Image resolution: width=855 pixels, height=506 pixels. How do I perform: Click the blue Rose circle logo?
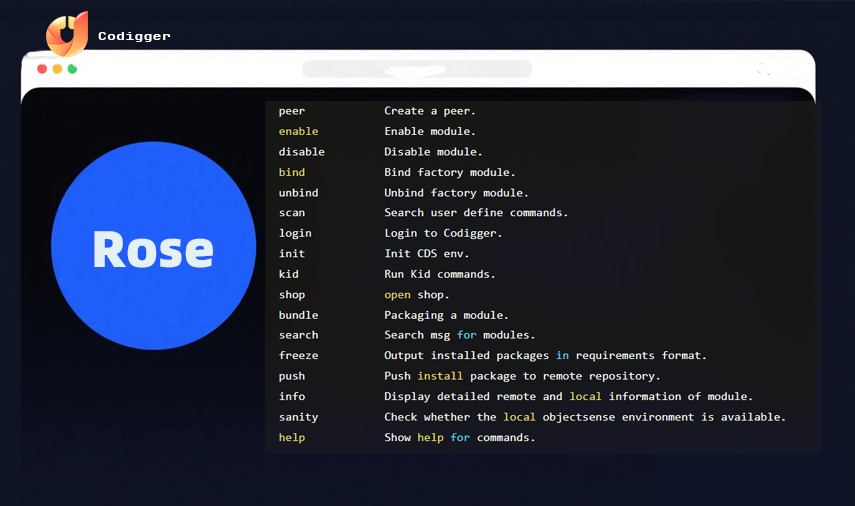(x=153, y=246)
